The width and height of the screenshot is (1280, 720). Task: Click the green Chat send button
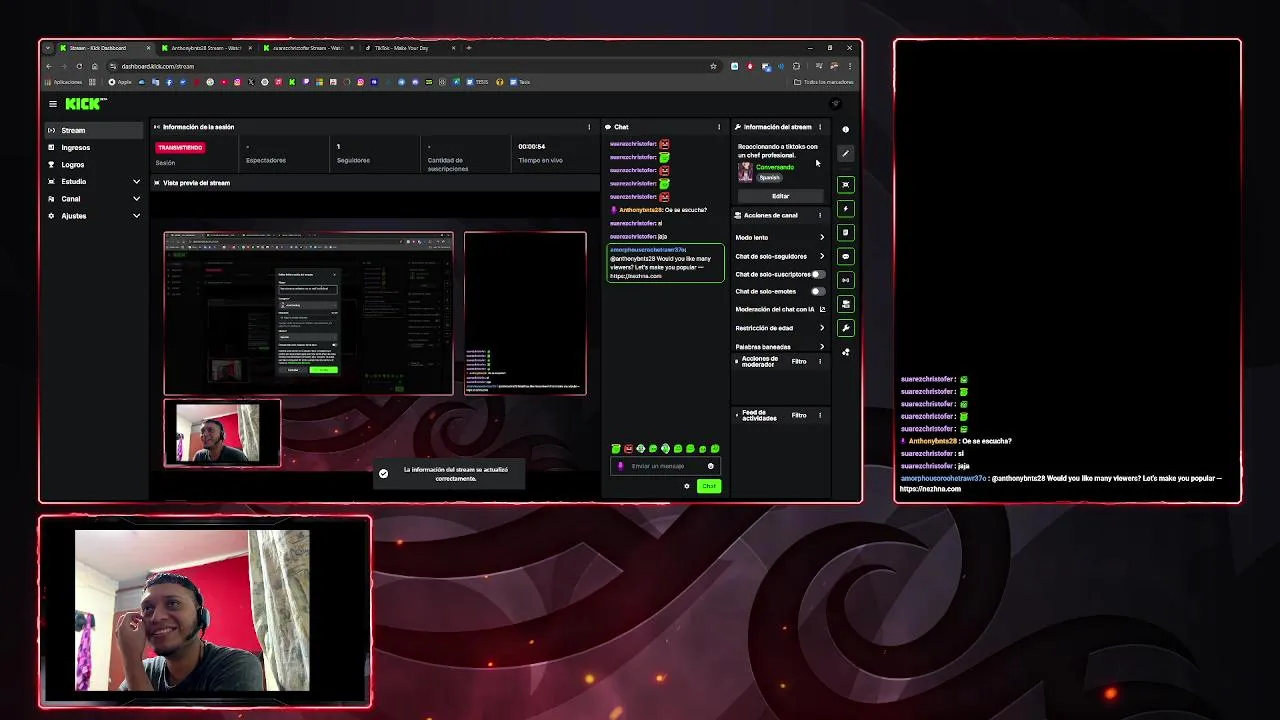[x=709, y=486]
